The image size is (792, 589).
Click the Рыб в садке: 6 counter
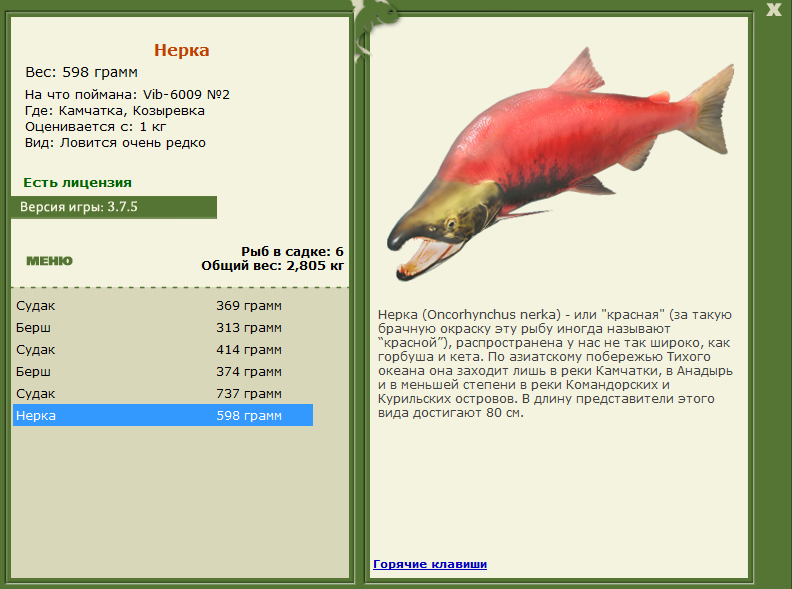[292, 251]
